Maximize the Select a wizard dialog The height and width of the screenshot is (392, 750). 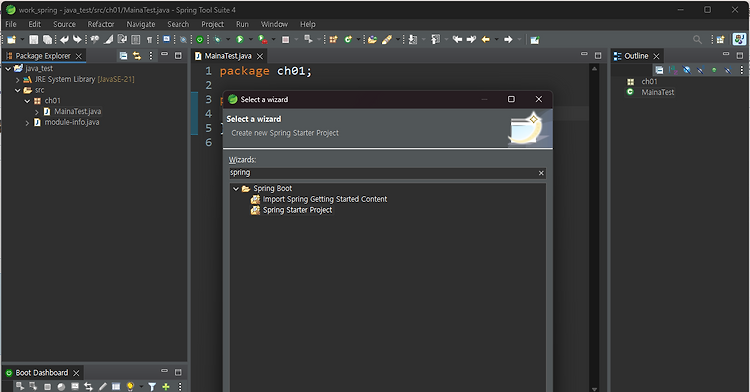tap(511, 99)
